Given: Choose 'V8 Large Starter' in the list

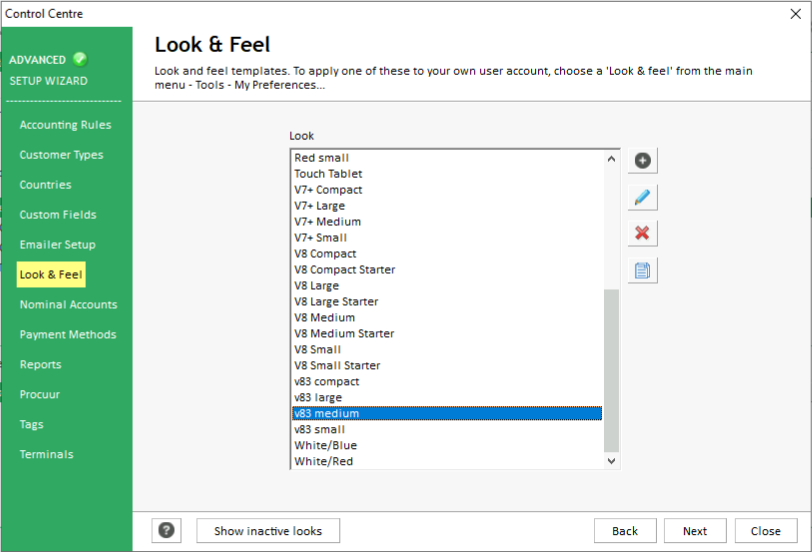Looking at the screenshot, I should tap(447, 302).
